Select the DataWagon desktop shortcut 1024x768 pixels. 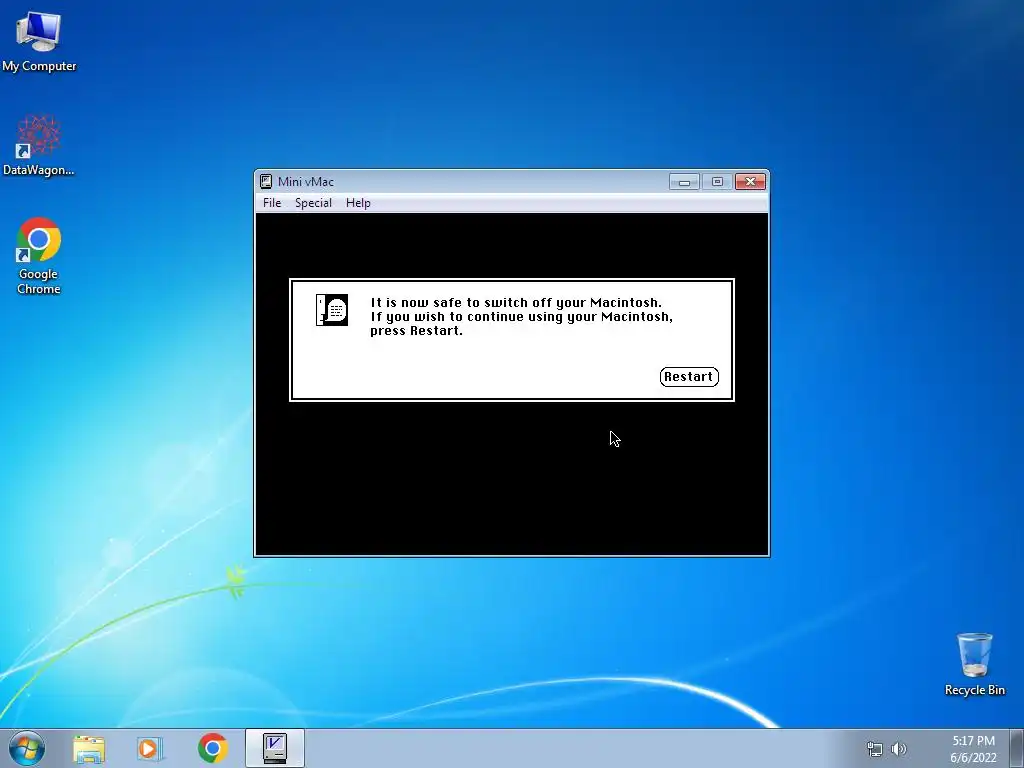[39, 146]
